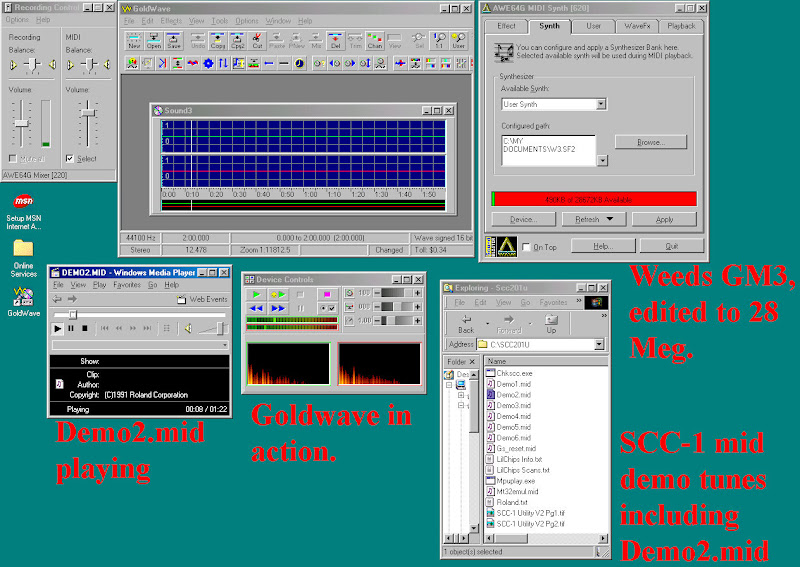
Task: Click the 1:1 zoom icon in GoldWave
Action: tap(439, 40)
